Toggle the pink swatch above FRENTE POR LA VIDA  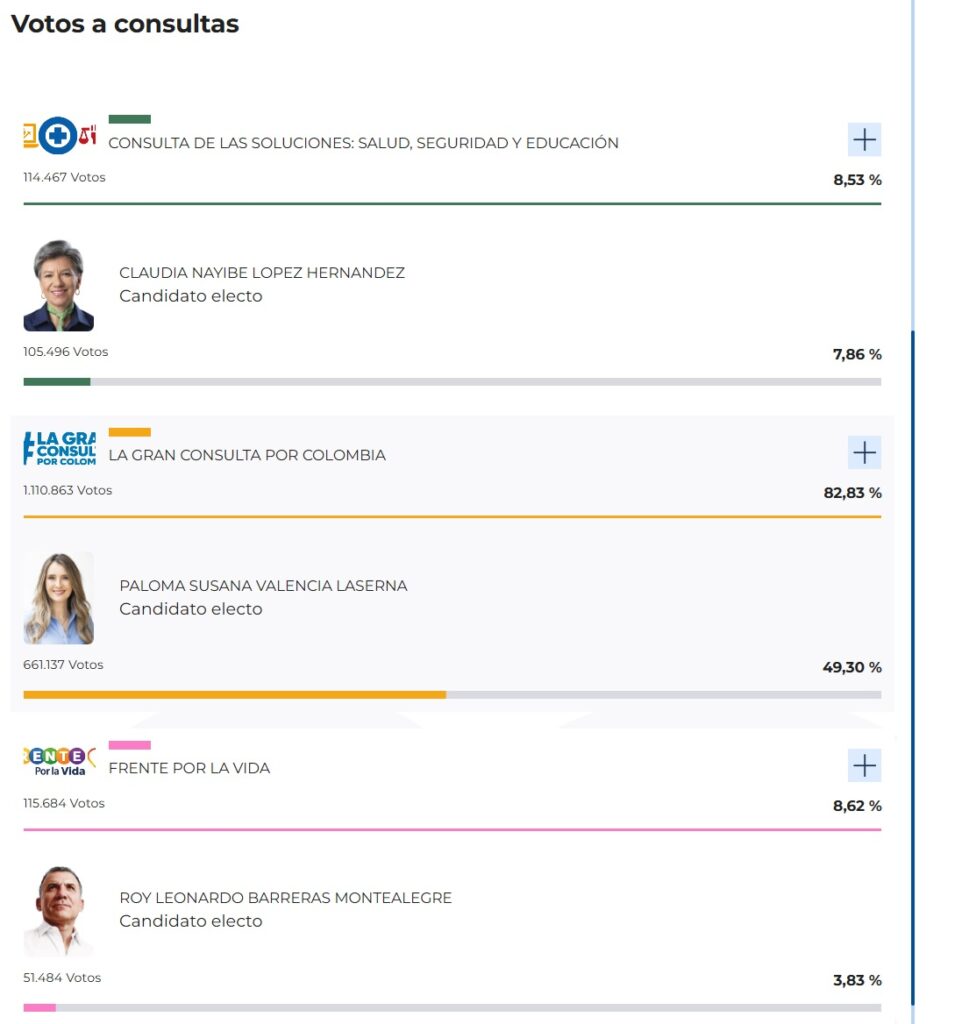click(x=131, y=744)
